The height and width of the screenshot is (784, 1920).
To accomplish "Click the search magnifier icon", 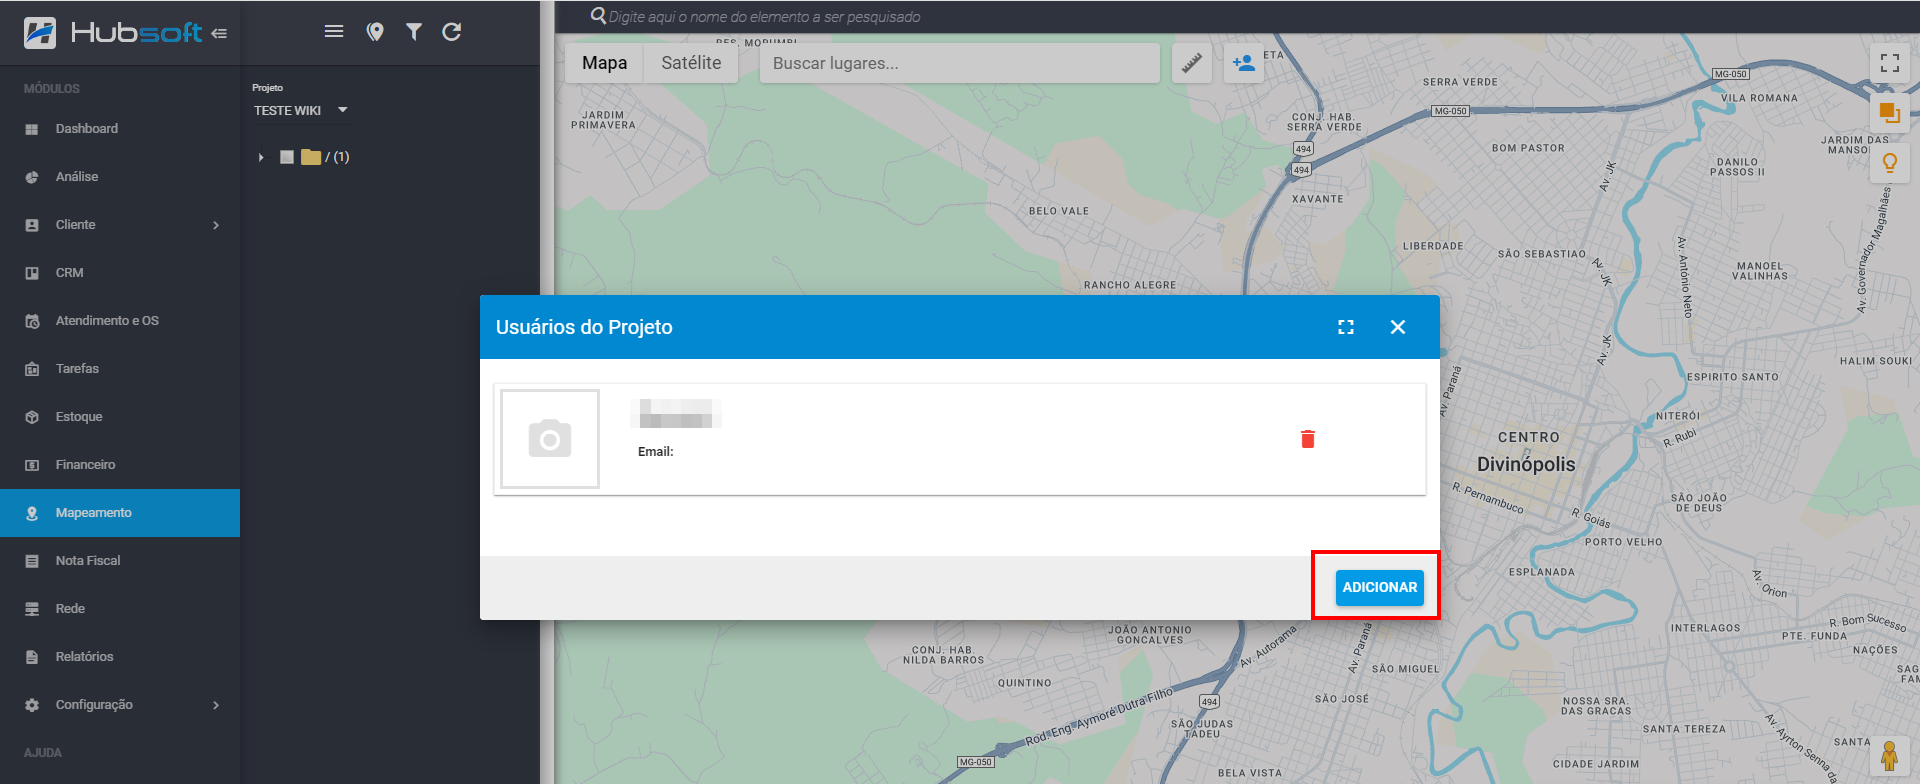I will pos(598,16).
